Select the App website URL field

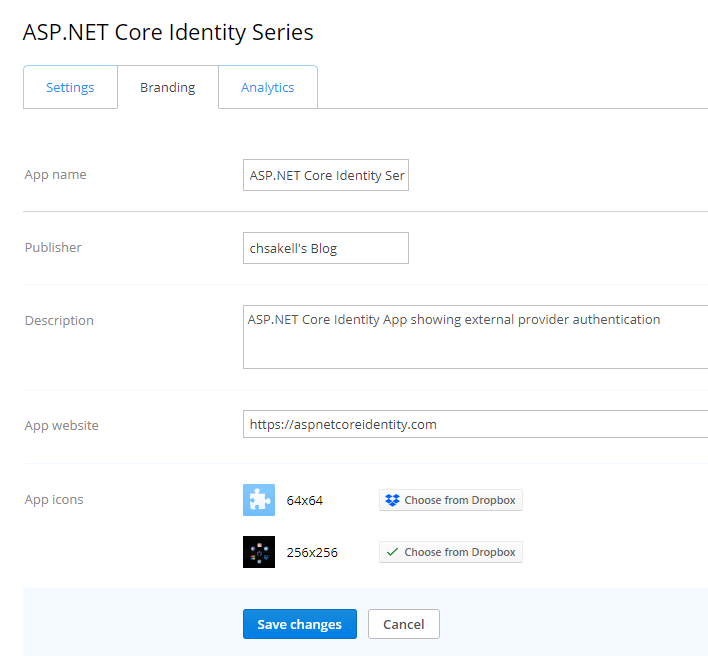[x=475, y=424]
